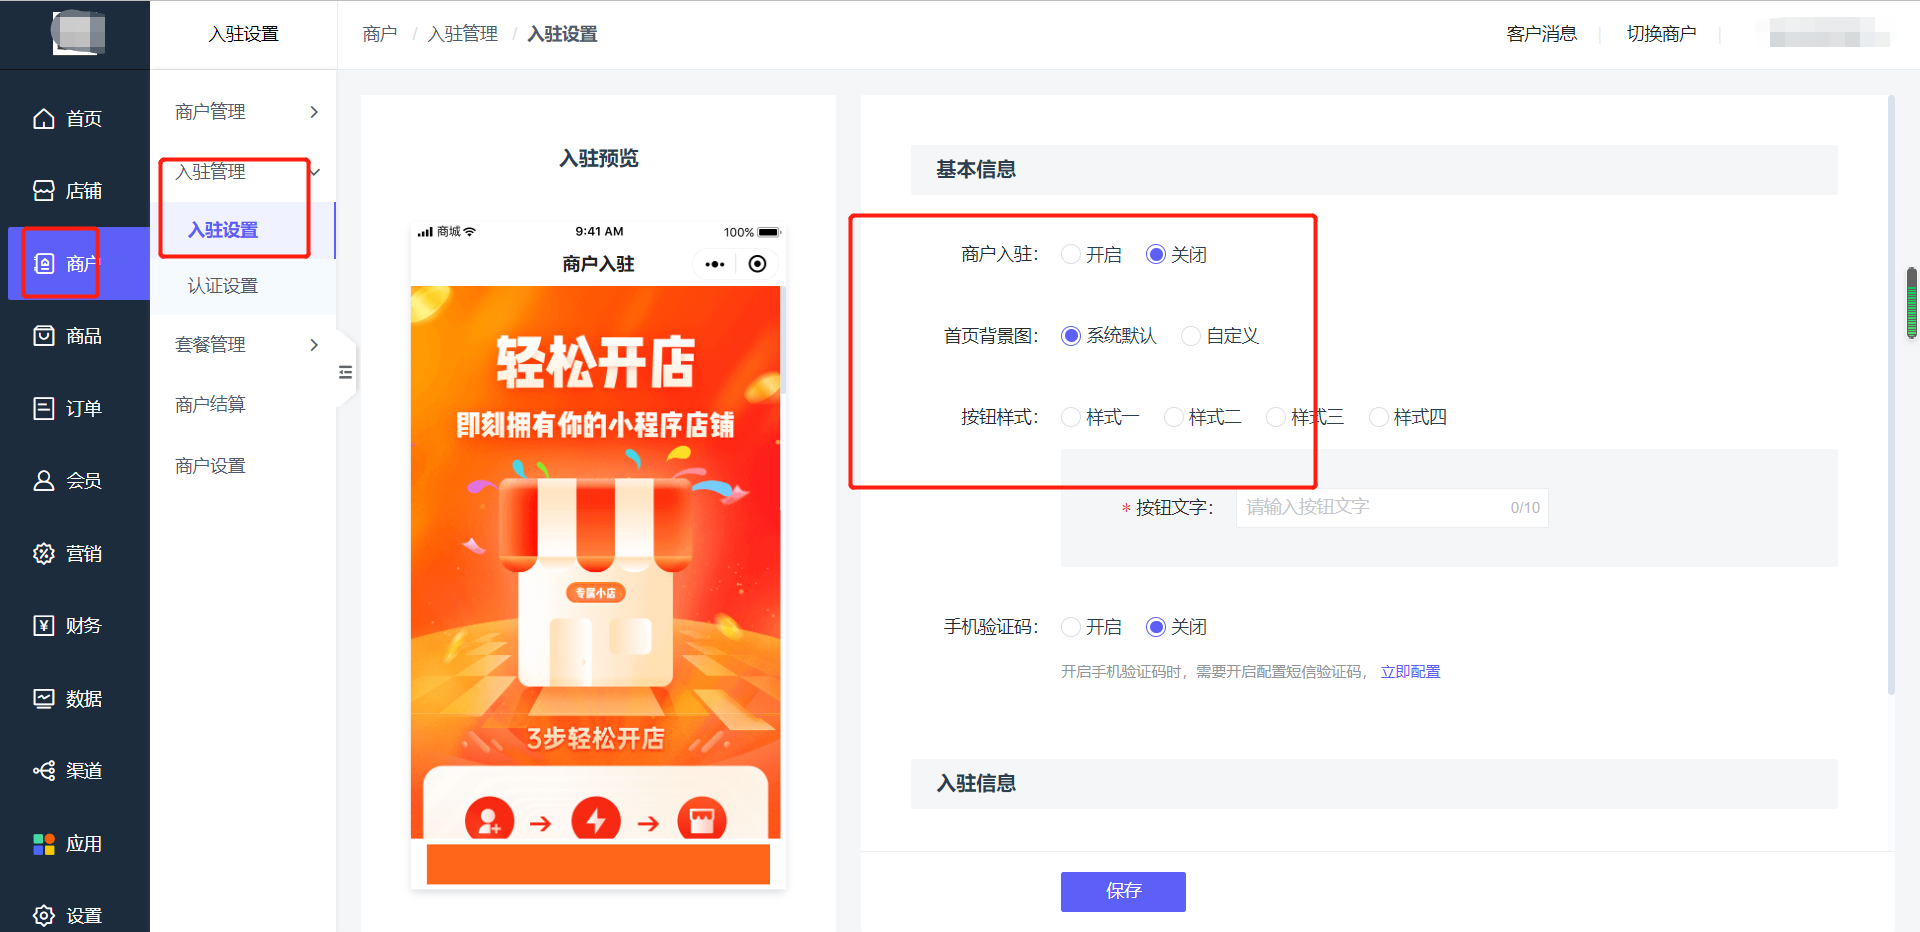Open 认证设置 menu item
The width and height of the screenshot is (1920, 932).
pyautogui.click(x=223, y=286)
